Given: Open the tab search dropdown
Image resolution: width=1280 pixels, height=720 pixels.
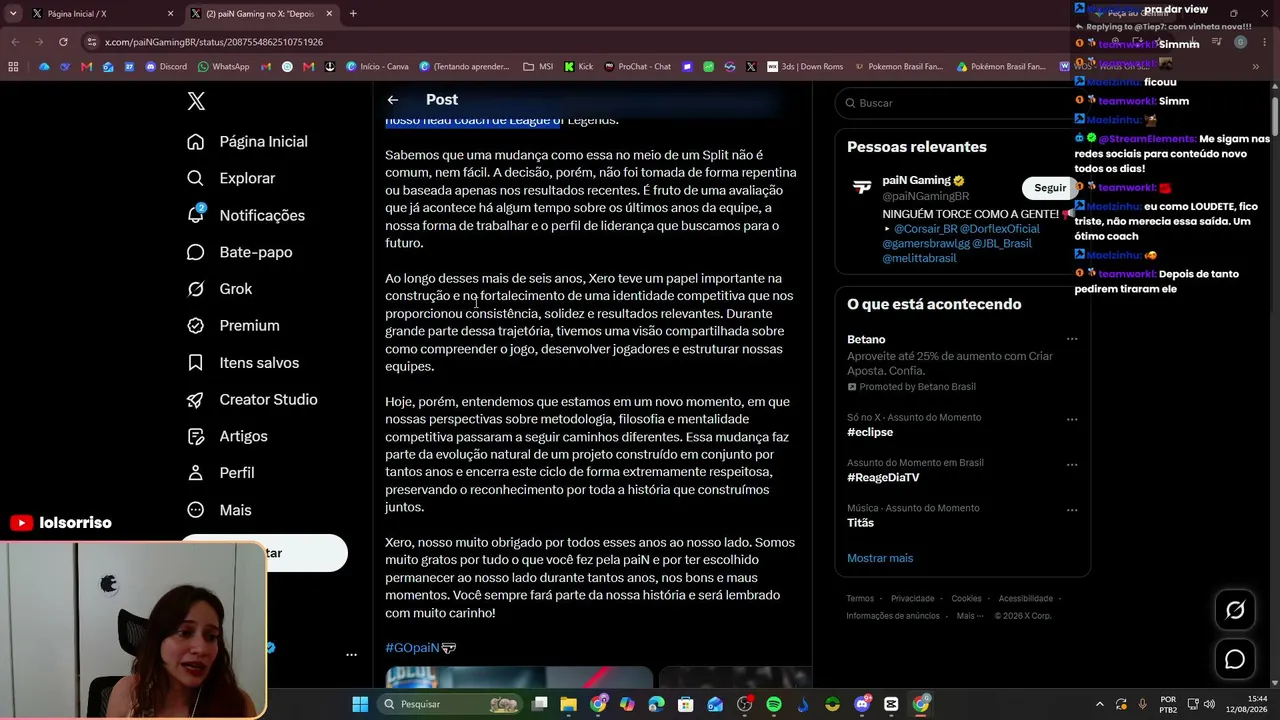Looking at the screenshot, I should (x=13, y=14).
